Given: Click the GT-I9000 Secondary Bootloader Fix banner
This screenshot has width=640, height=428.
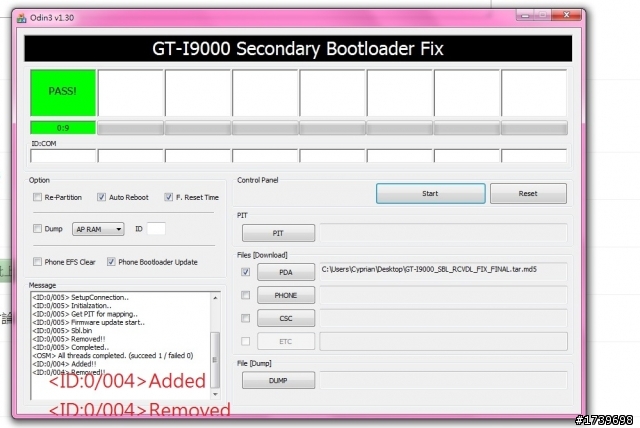Looking at the screenshot, I should [x=298, y=49].
